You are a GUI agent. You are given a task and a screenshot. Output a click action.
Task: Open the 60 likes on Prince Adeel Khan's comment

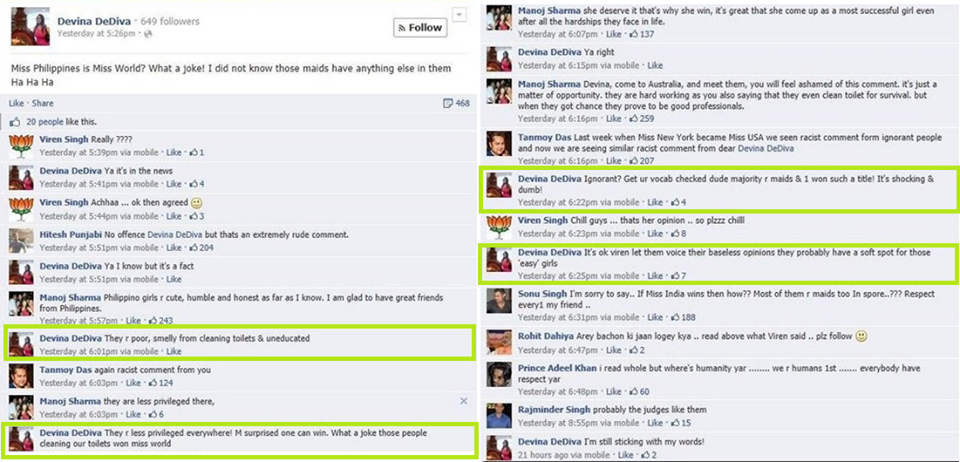pyautogui.click(x=639, y=392)
